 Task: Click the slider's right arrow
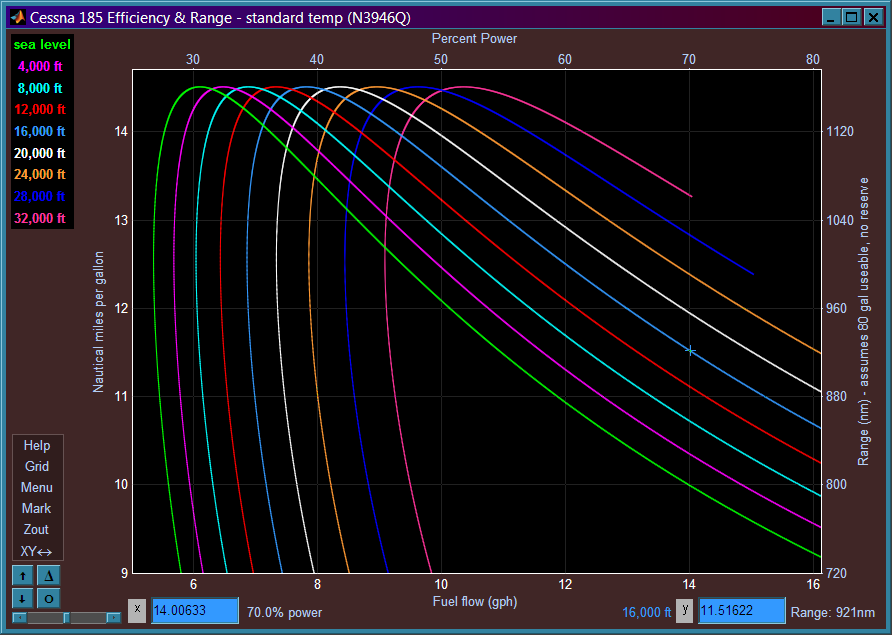pos(113,618)
